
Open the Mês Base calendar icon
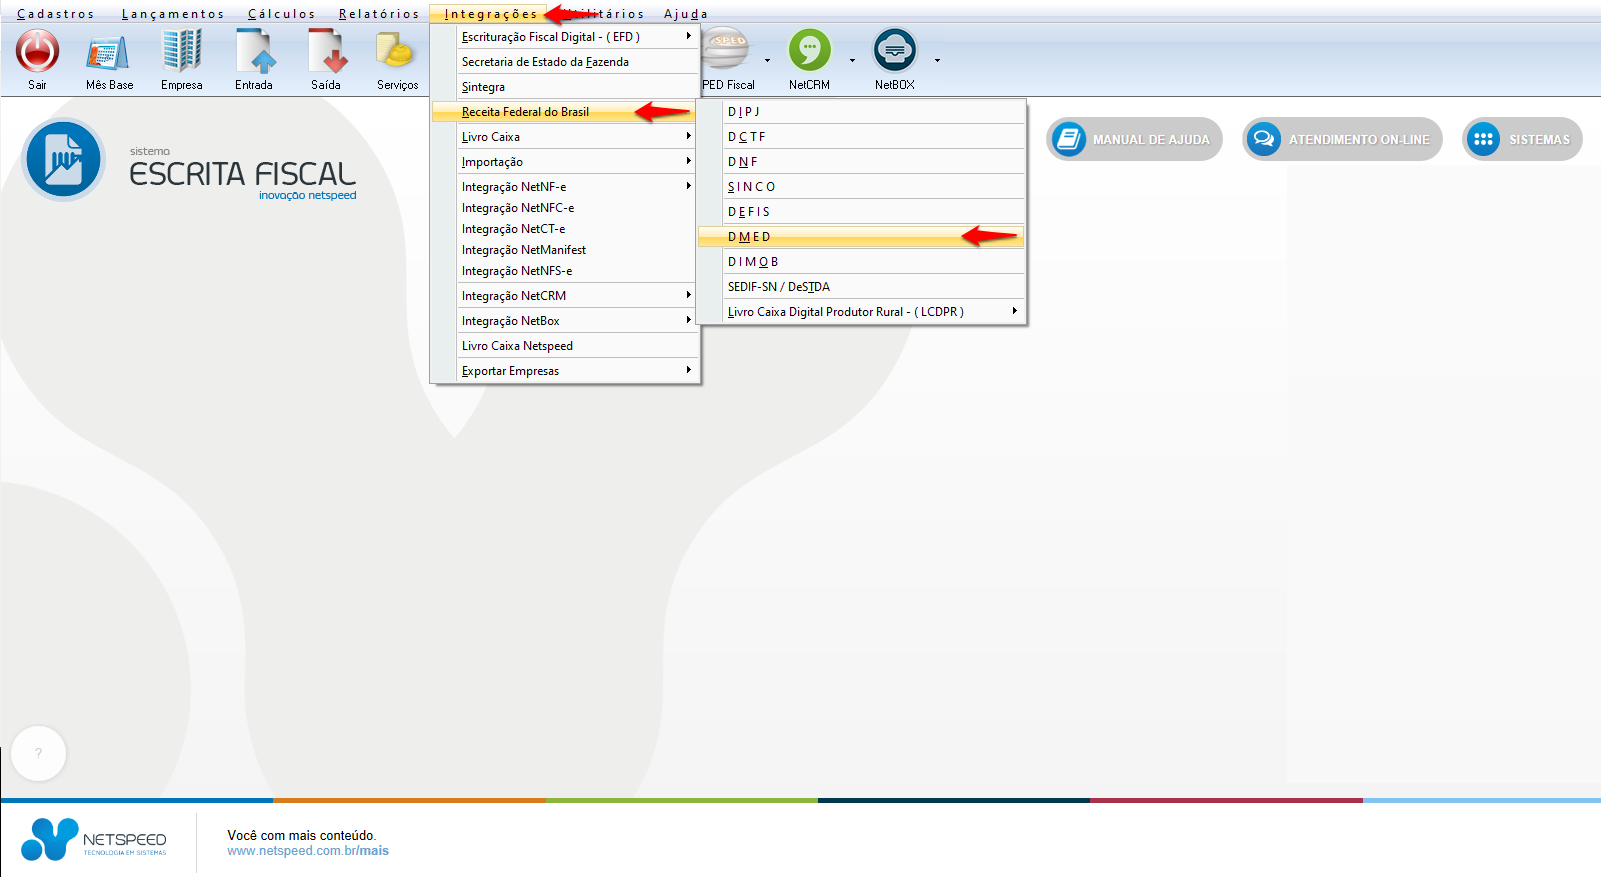pos(108,52)
